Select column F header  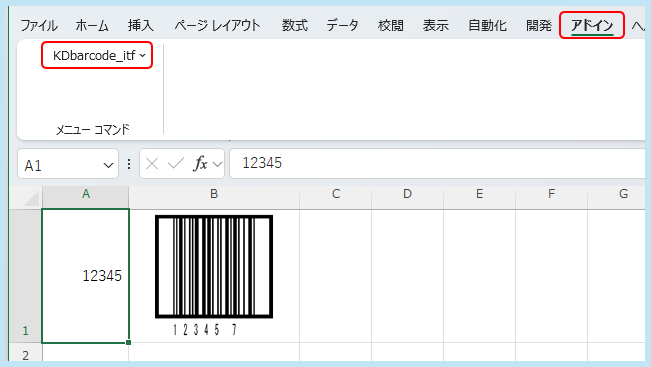(551, 194)
